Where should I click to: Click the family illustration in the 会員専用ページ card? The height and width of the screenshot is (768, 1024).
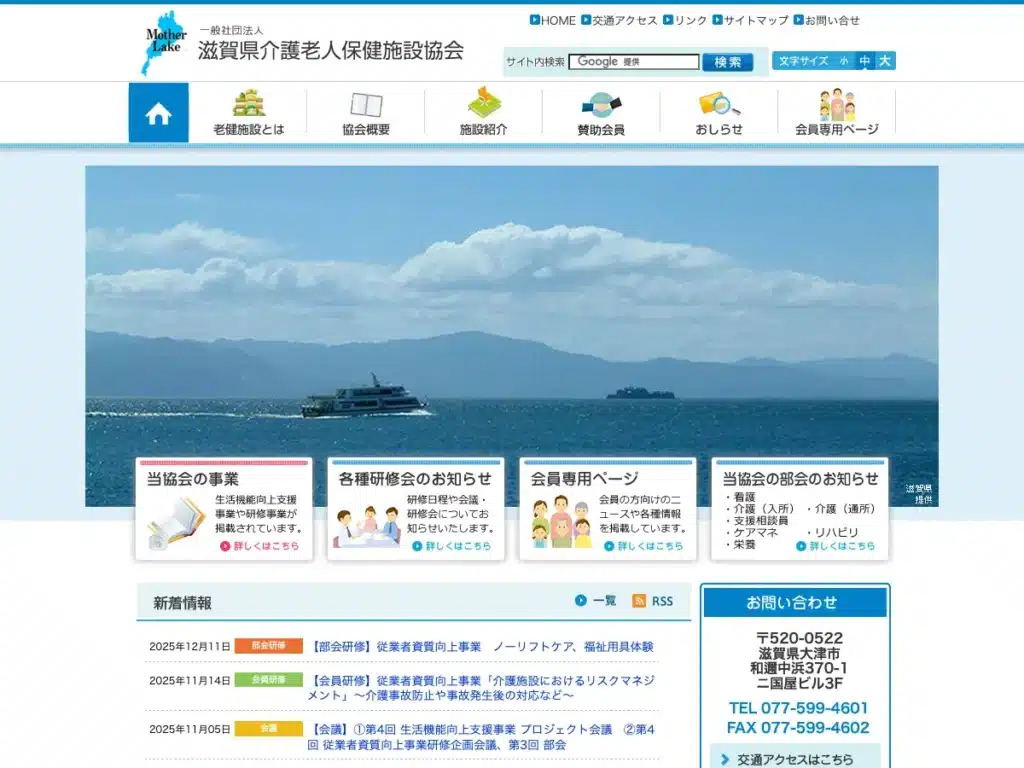(561, 521)
